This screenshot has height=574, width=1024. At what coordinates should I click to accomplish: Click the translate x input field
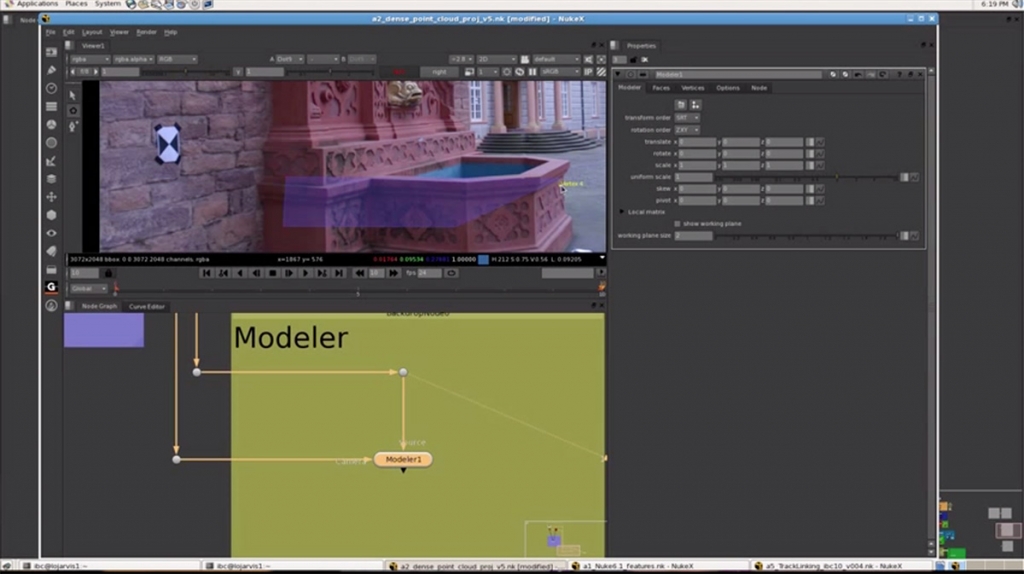pos(698,142)
